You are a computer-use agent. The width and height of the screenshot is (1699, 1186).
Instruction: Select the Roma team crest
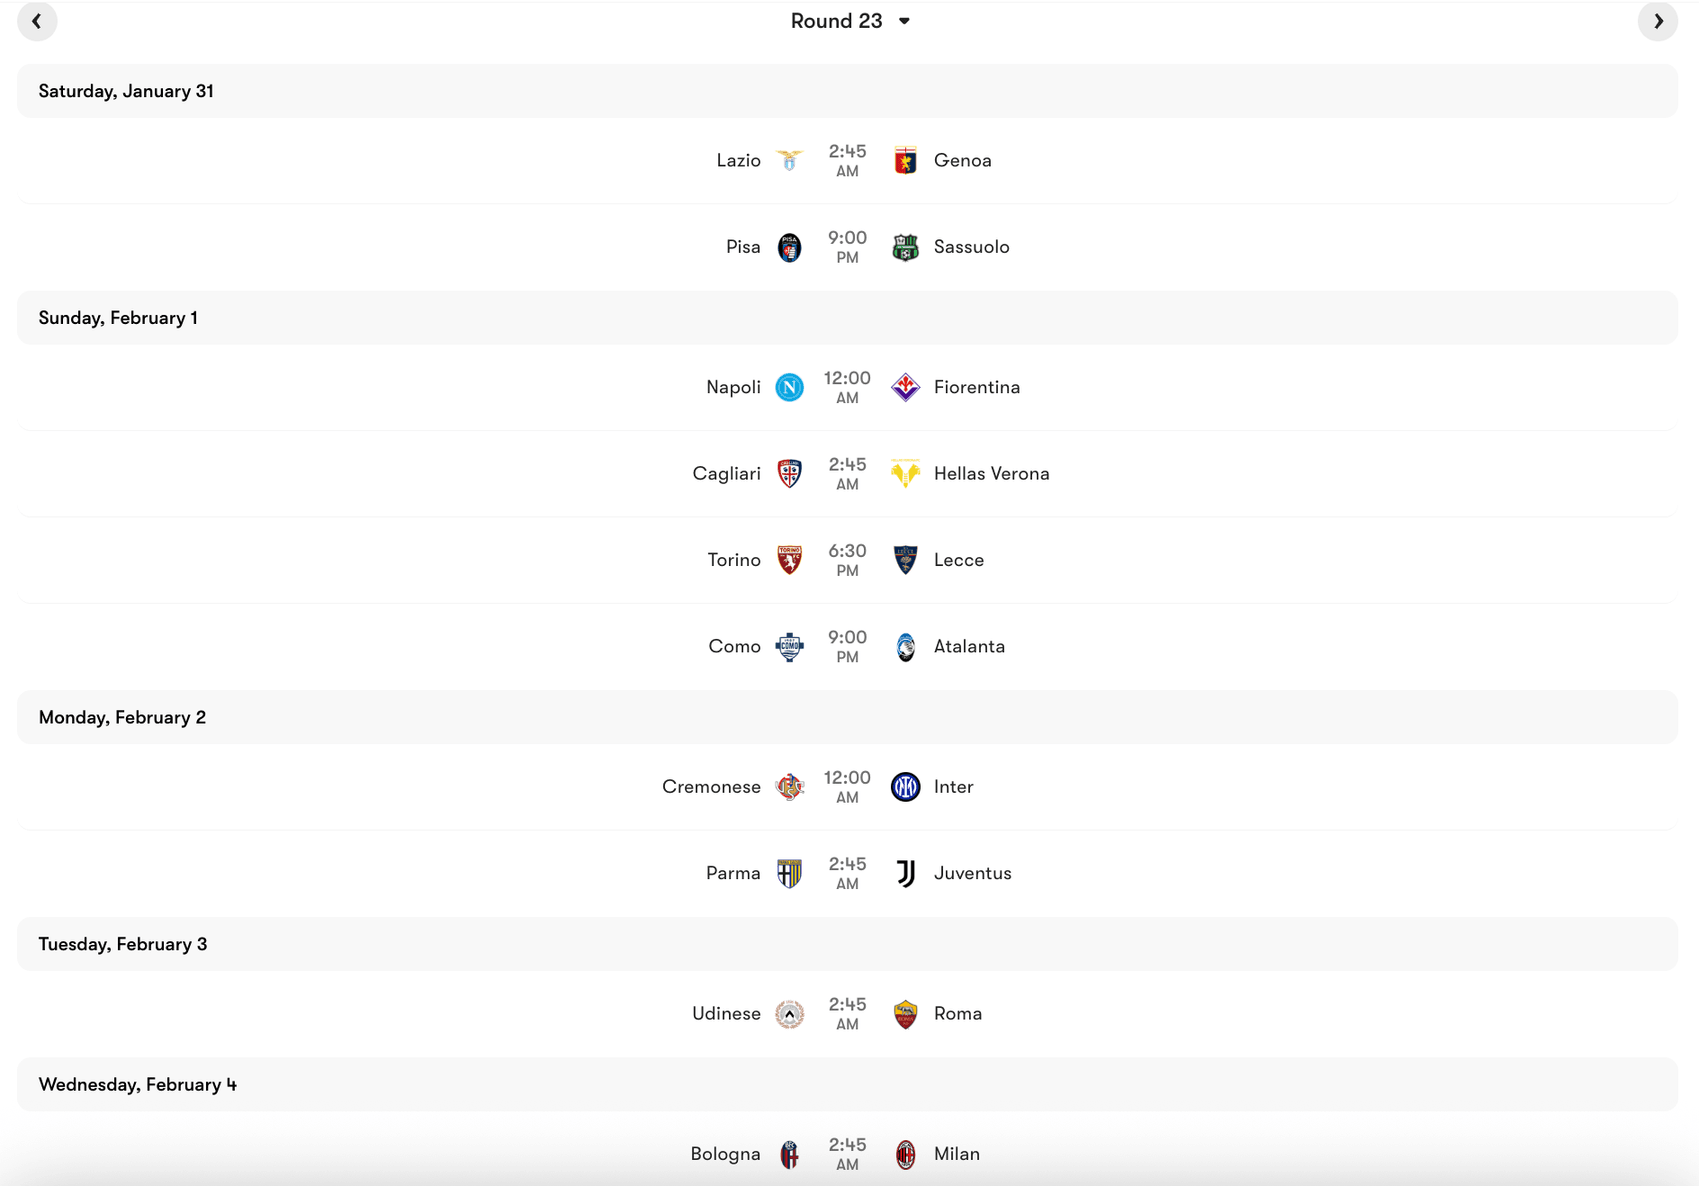click(905, 1013)
